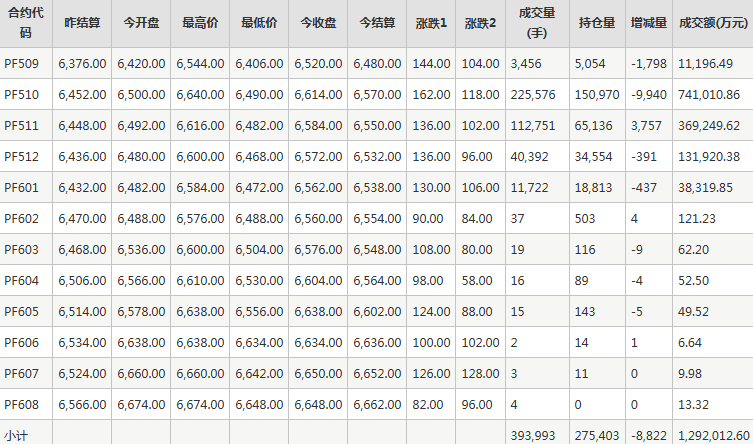Click PF608 turnover 13.32

pyautogui.click(x=693, y=405)
